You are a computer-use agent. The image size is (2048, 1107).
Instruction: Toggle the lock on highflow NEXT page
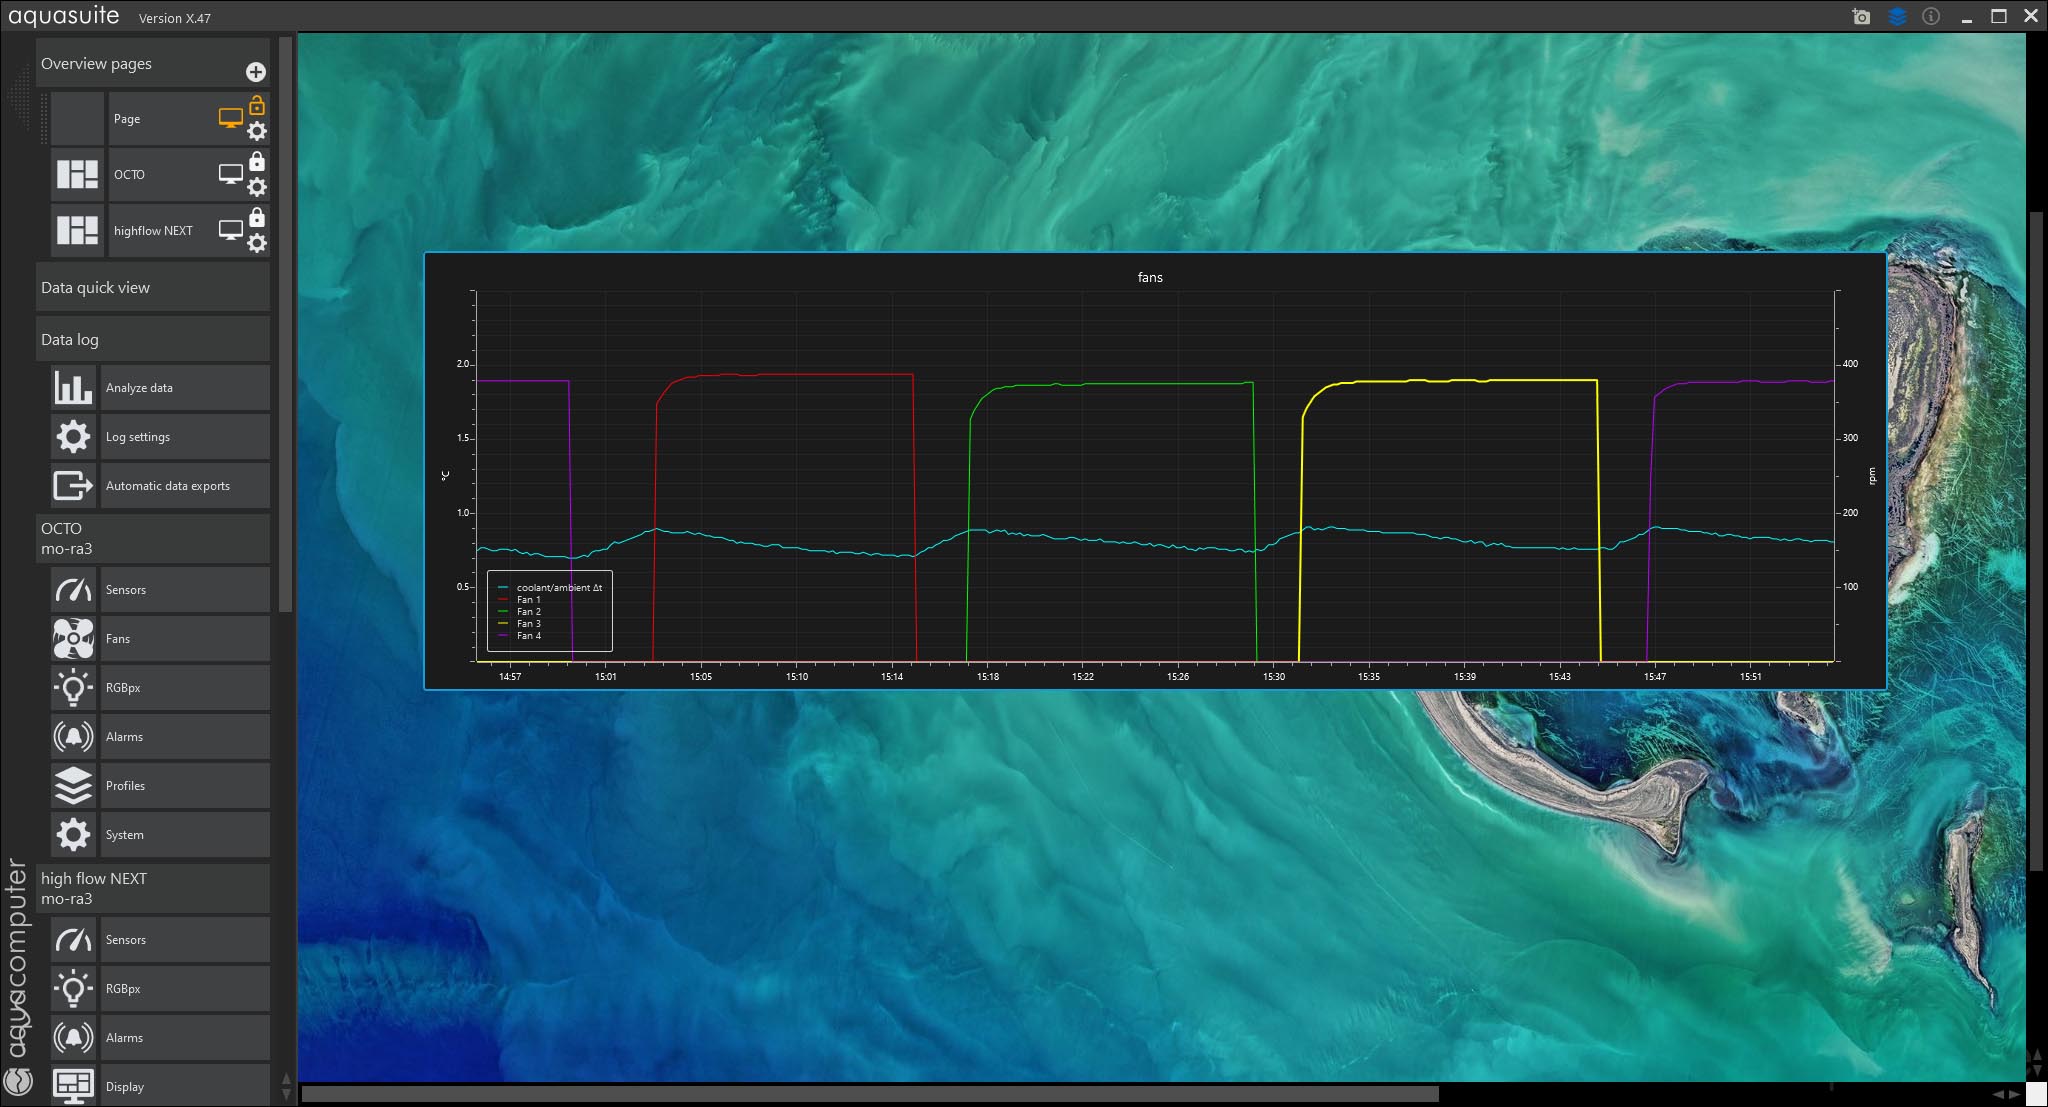tap(257, 217)
